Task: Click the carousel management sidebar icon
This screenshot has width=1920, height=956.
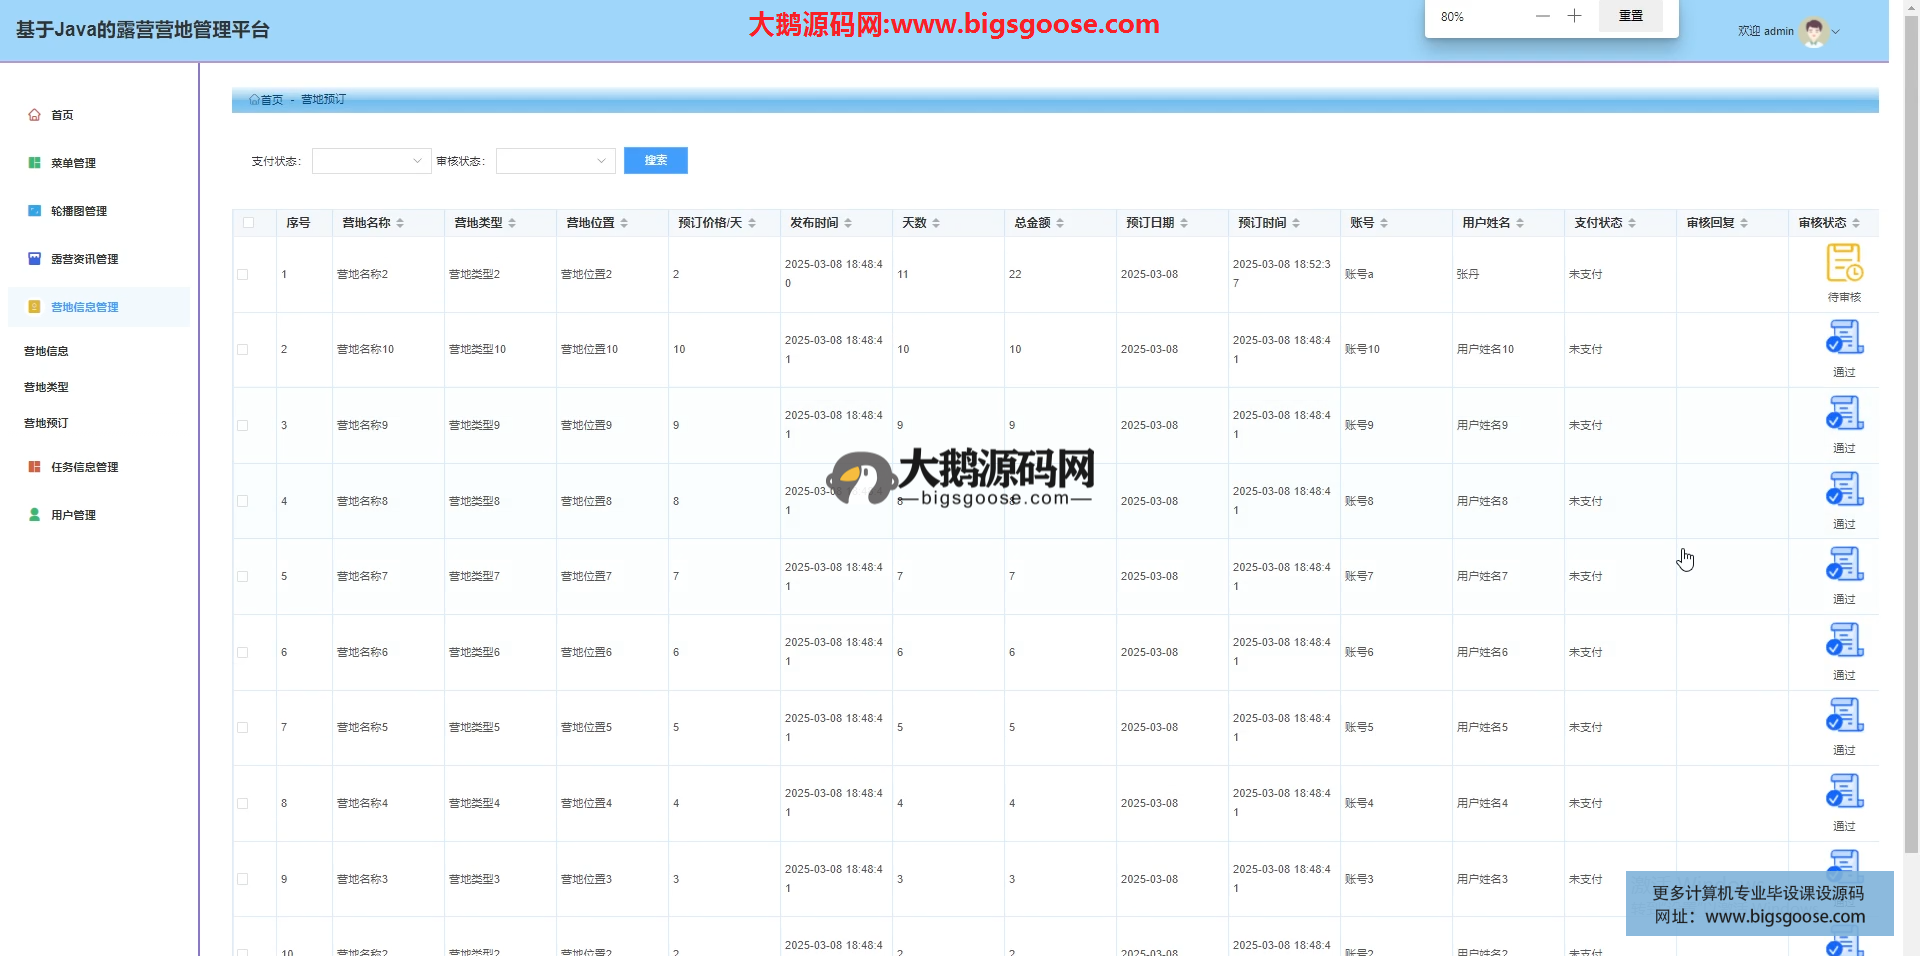Action: 34,211
